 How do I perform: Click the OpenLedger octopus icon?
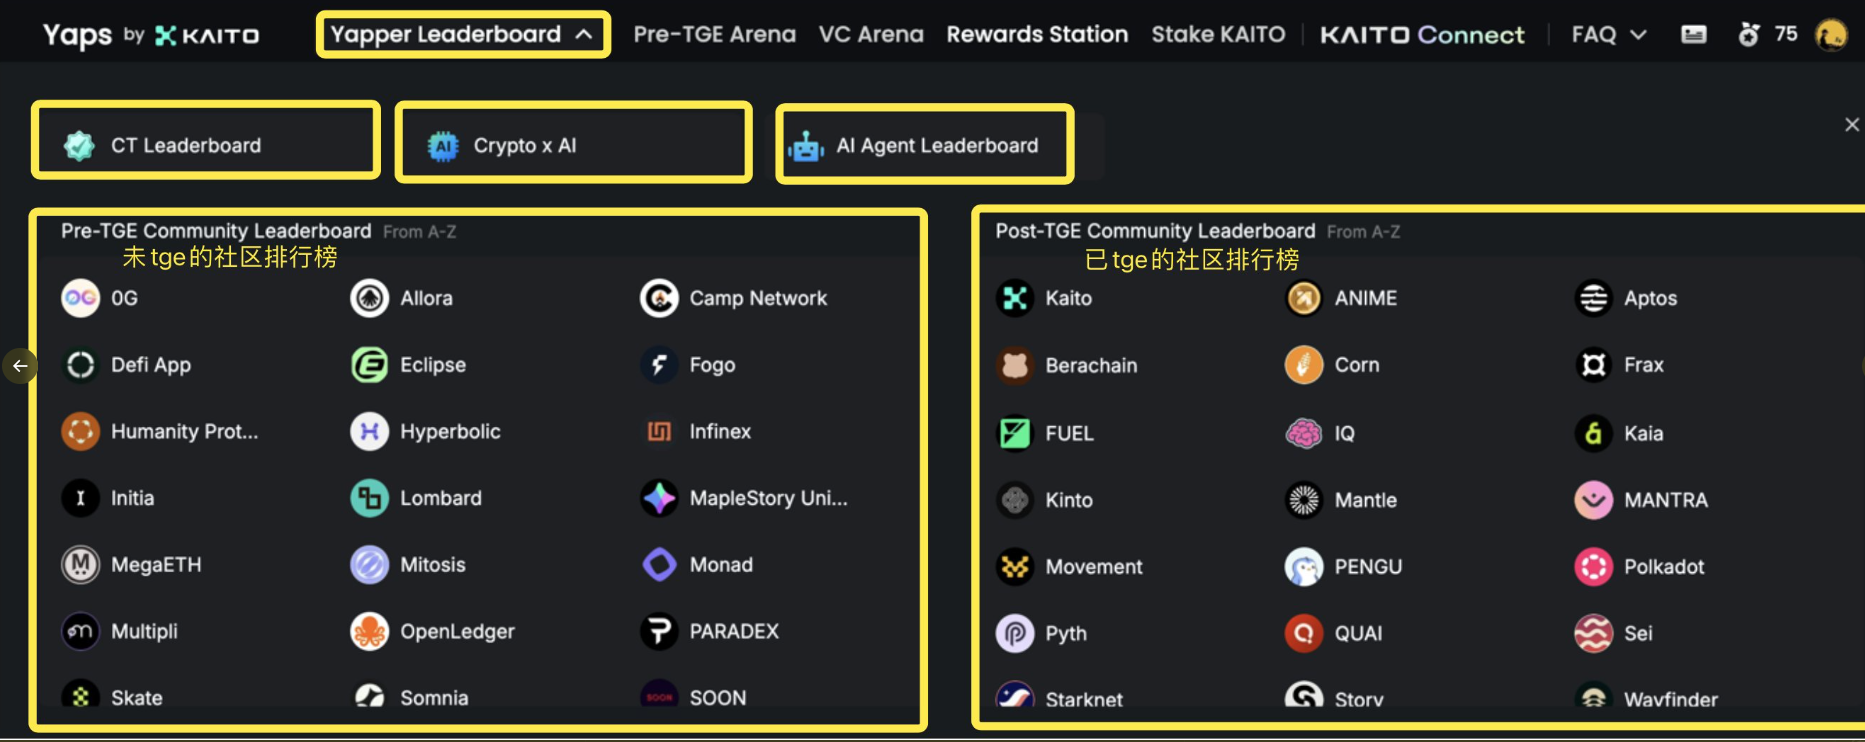click(x=369, y=632)
